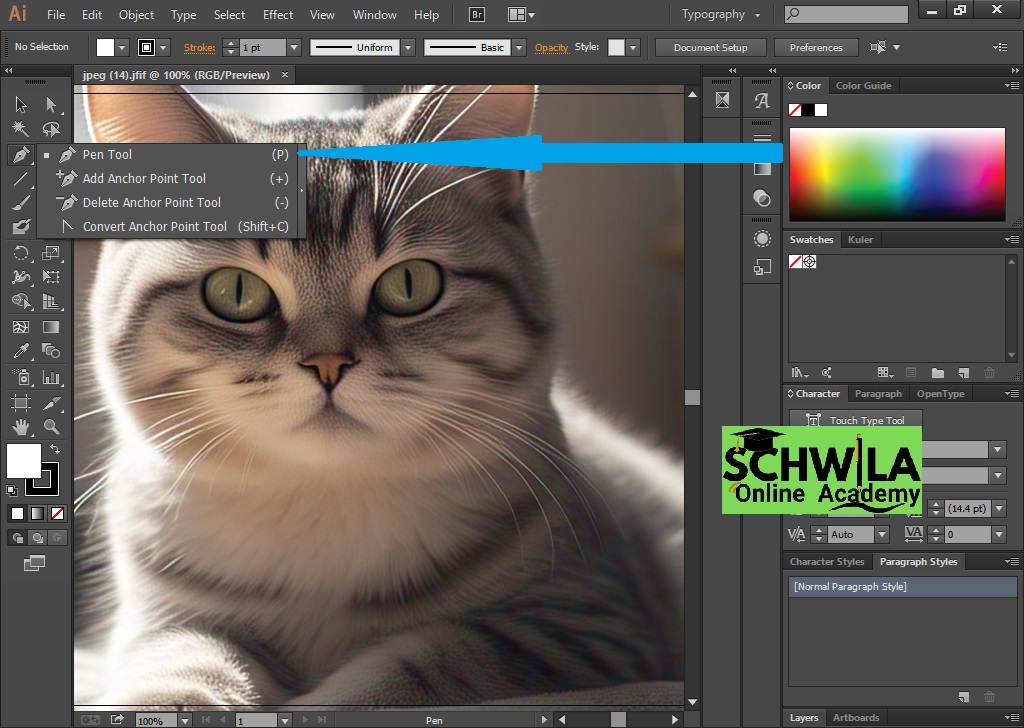Click the large white Fill swatch in toolbox
1024x728 pixels.
coord(24,460)
